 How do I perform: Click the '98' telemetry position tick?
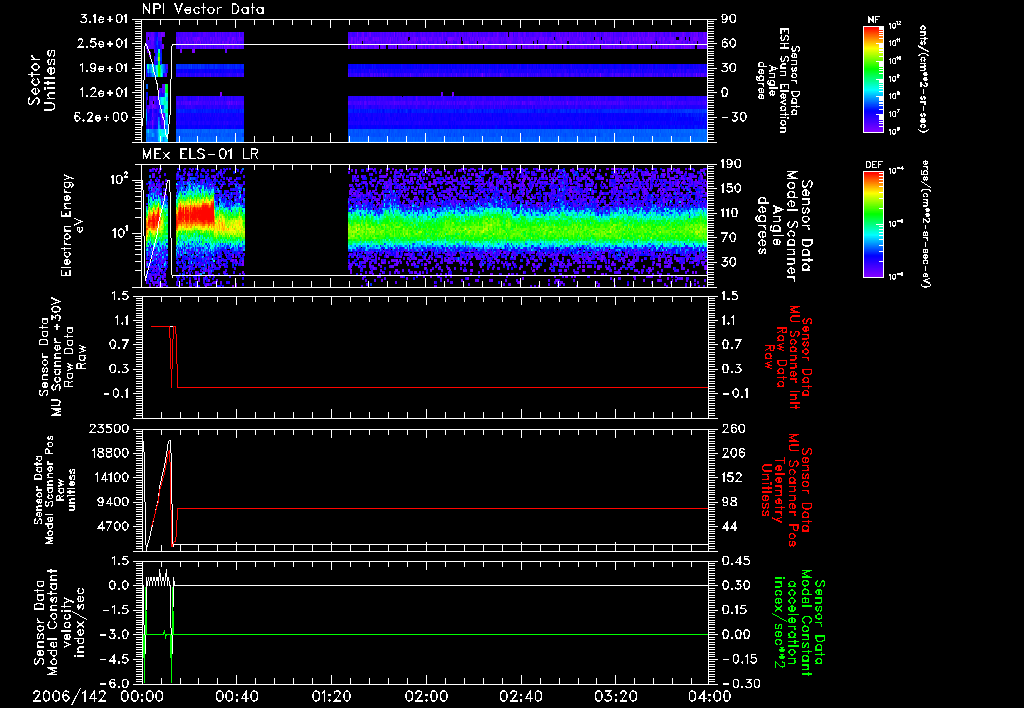[x=729, y=502]
